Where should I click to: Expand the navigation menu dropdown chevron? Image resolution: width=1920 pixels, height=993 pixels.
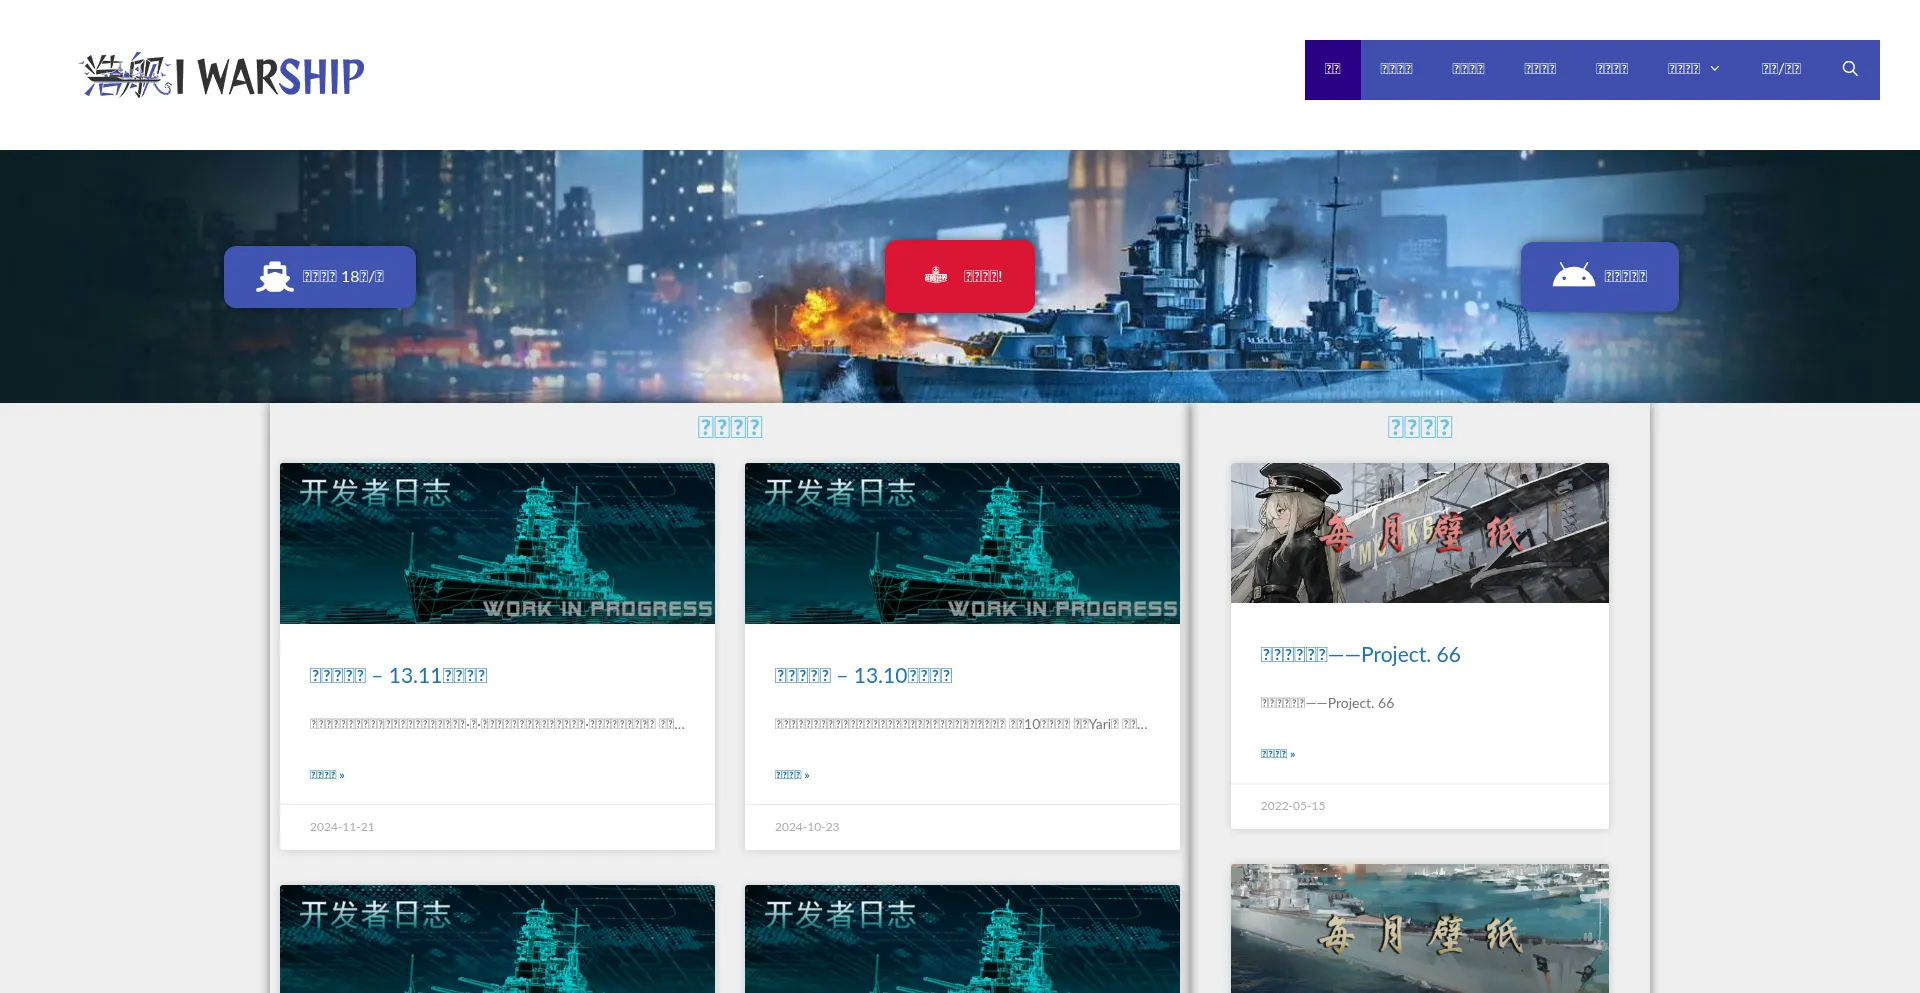1715,69
